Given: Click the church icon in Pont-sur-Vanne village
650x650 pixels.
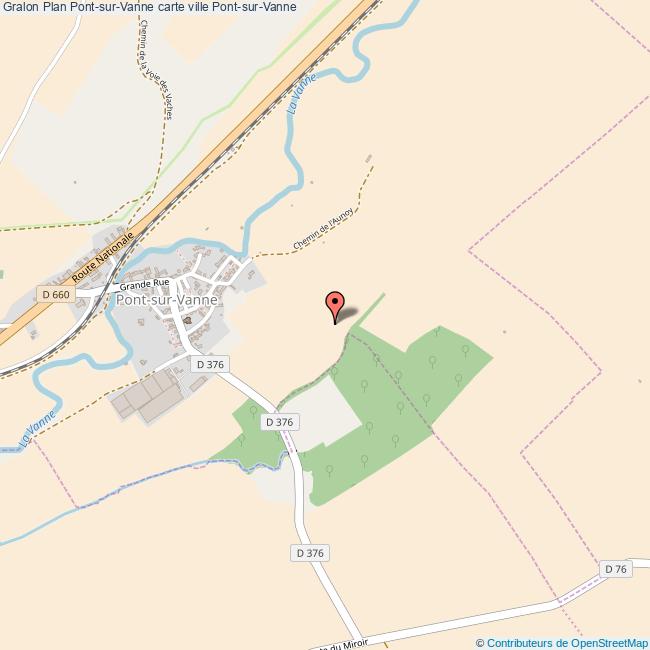Looking at the screenshot, I should [188, 320].
